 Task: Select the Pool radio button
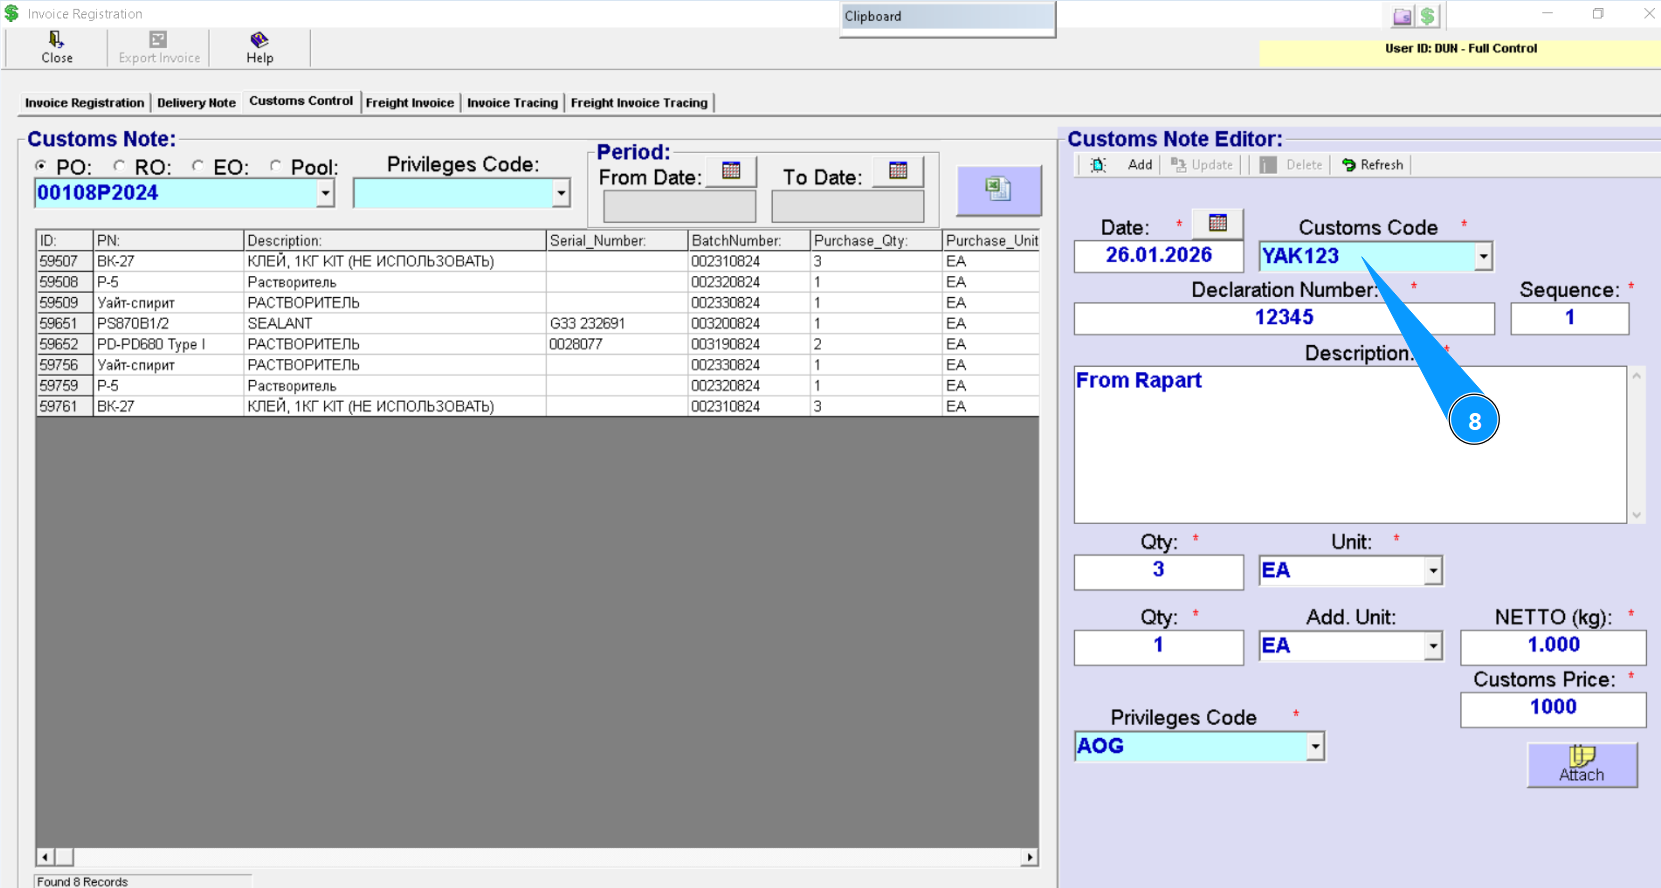[x=275, y=166]
